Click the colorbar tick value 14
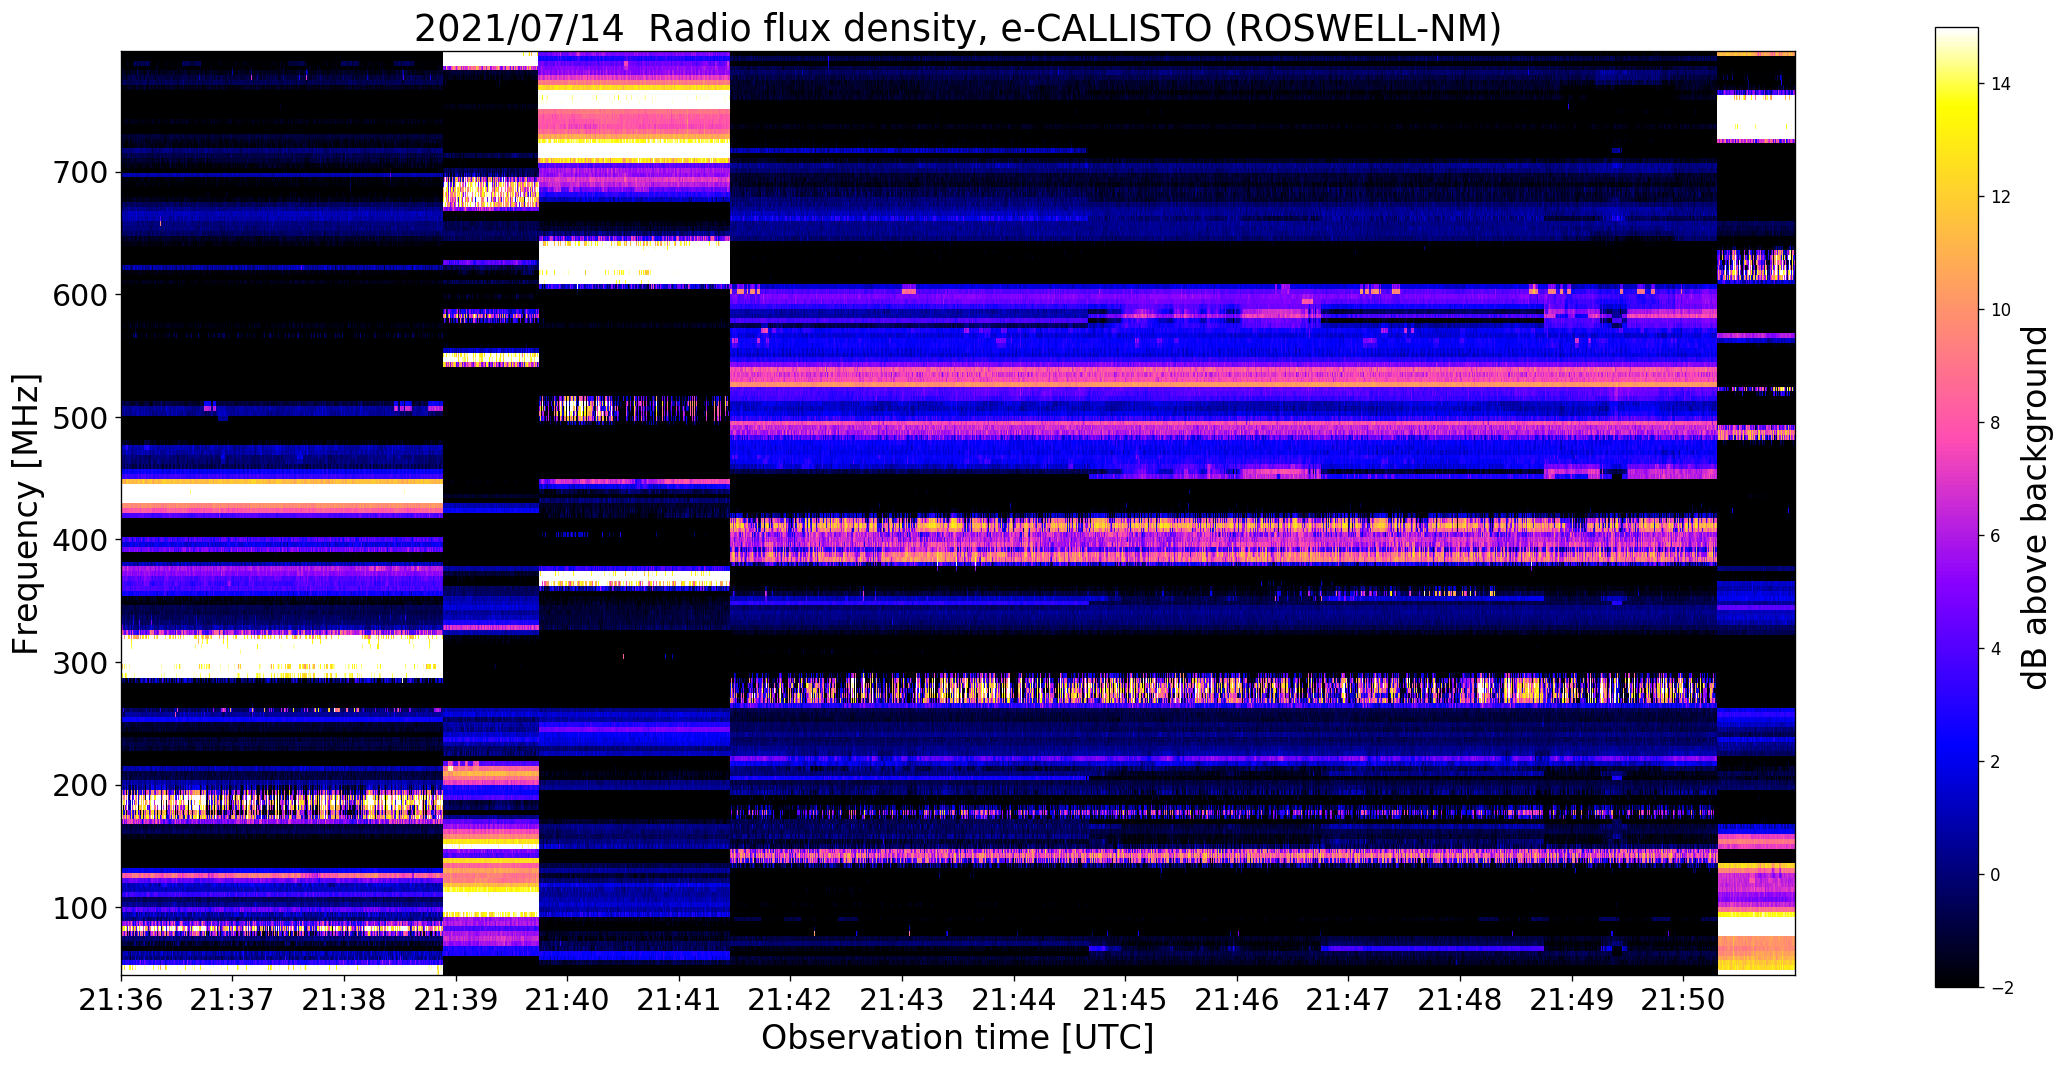Image resolution: width=2066 pixels, height=1067 pixels. click(2001, 84)
